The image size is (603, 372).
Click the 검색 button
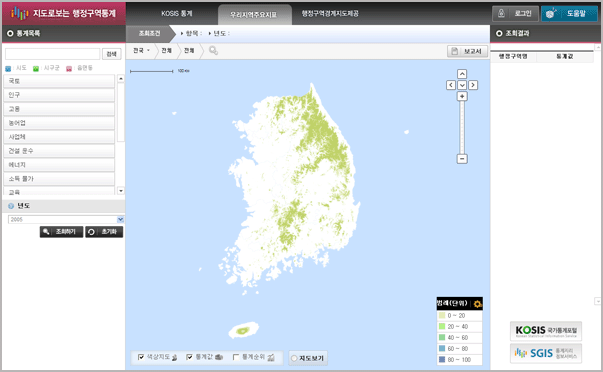[112, 54]
